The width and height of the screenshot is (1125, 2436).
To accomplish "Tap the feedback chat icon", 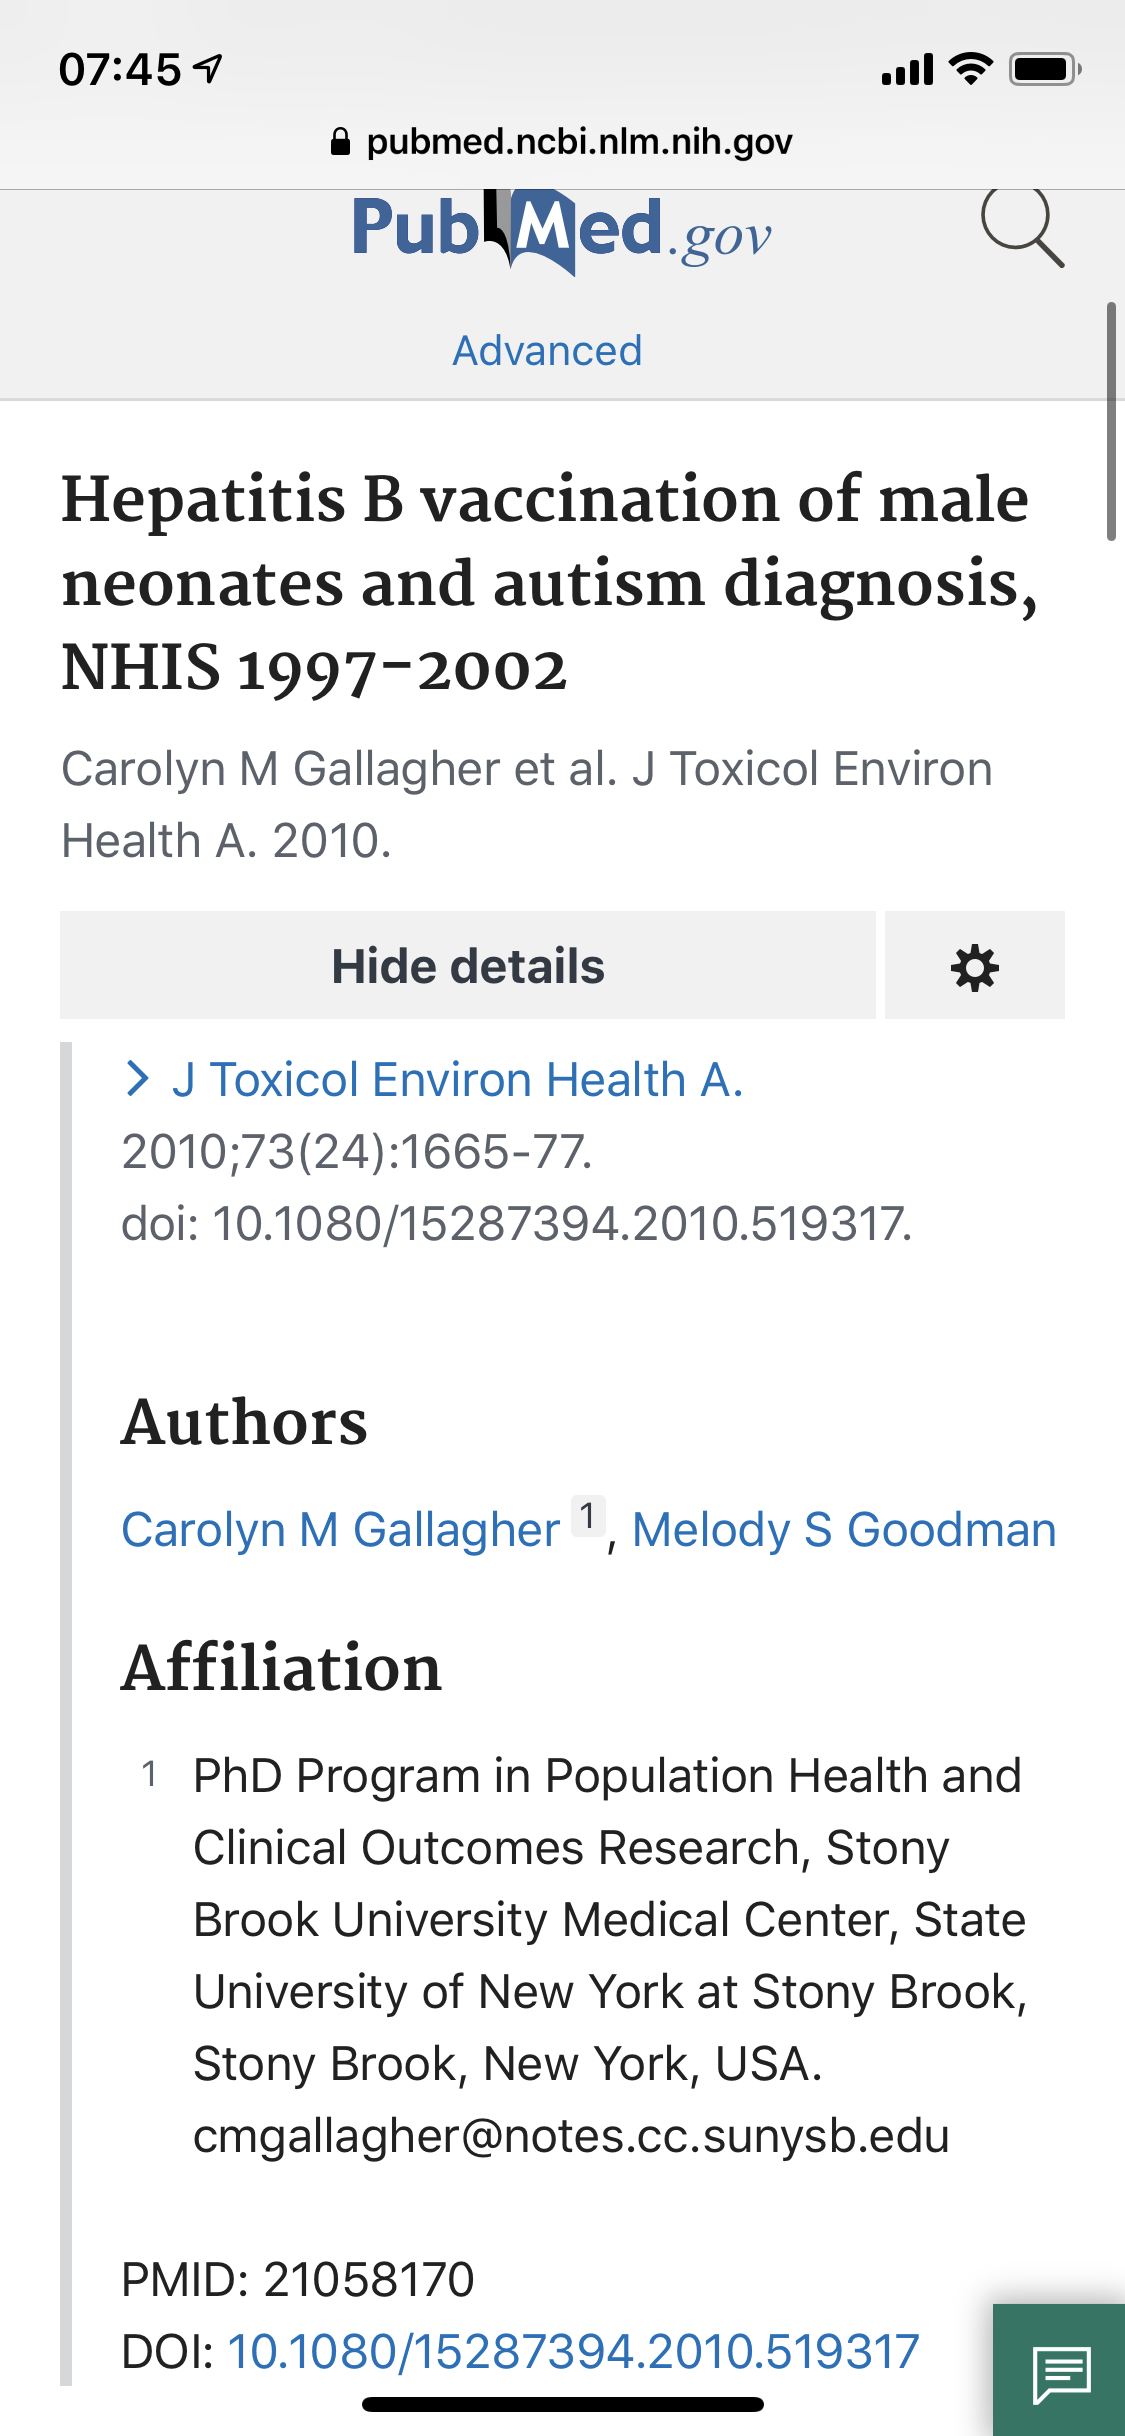I will [x=1061, y=2372].
